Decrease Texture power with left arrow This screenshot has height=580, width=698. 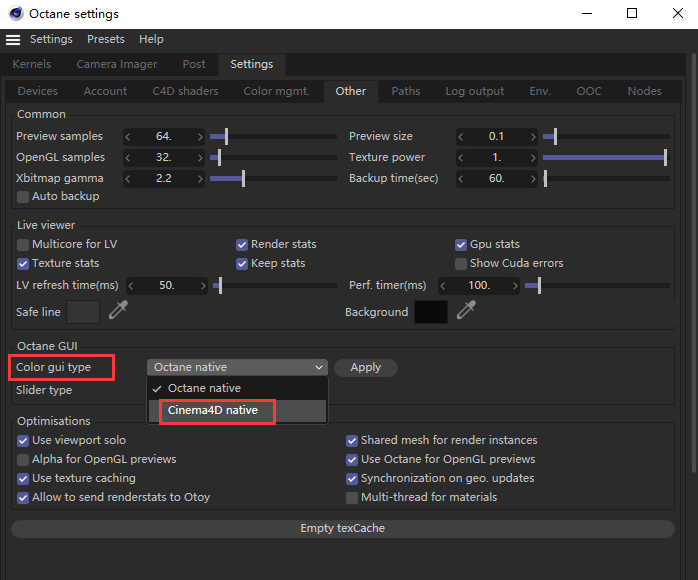[x=461, y=157]
